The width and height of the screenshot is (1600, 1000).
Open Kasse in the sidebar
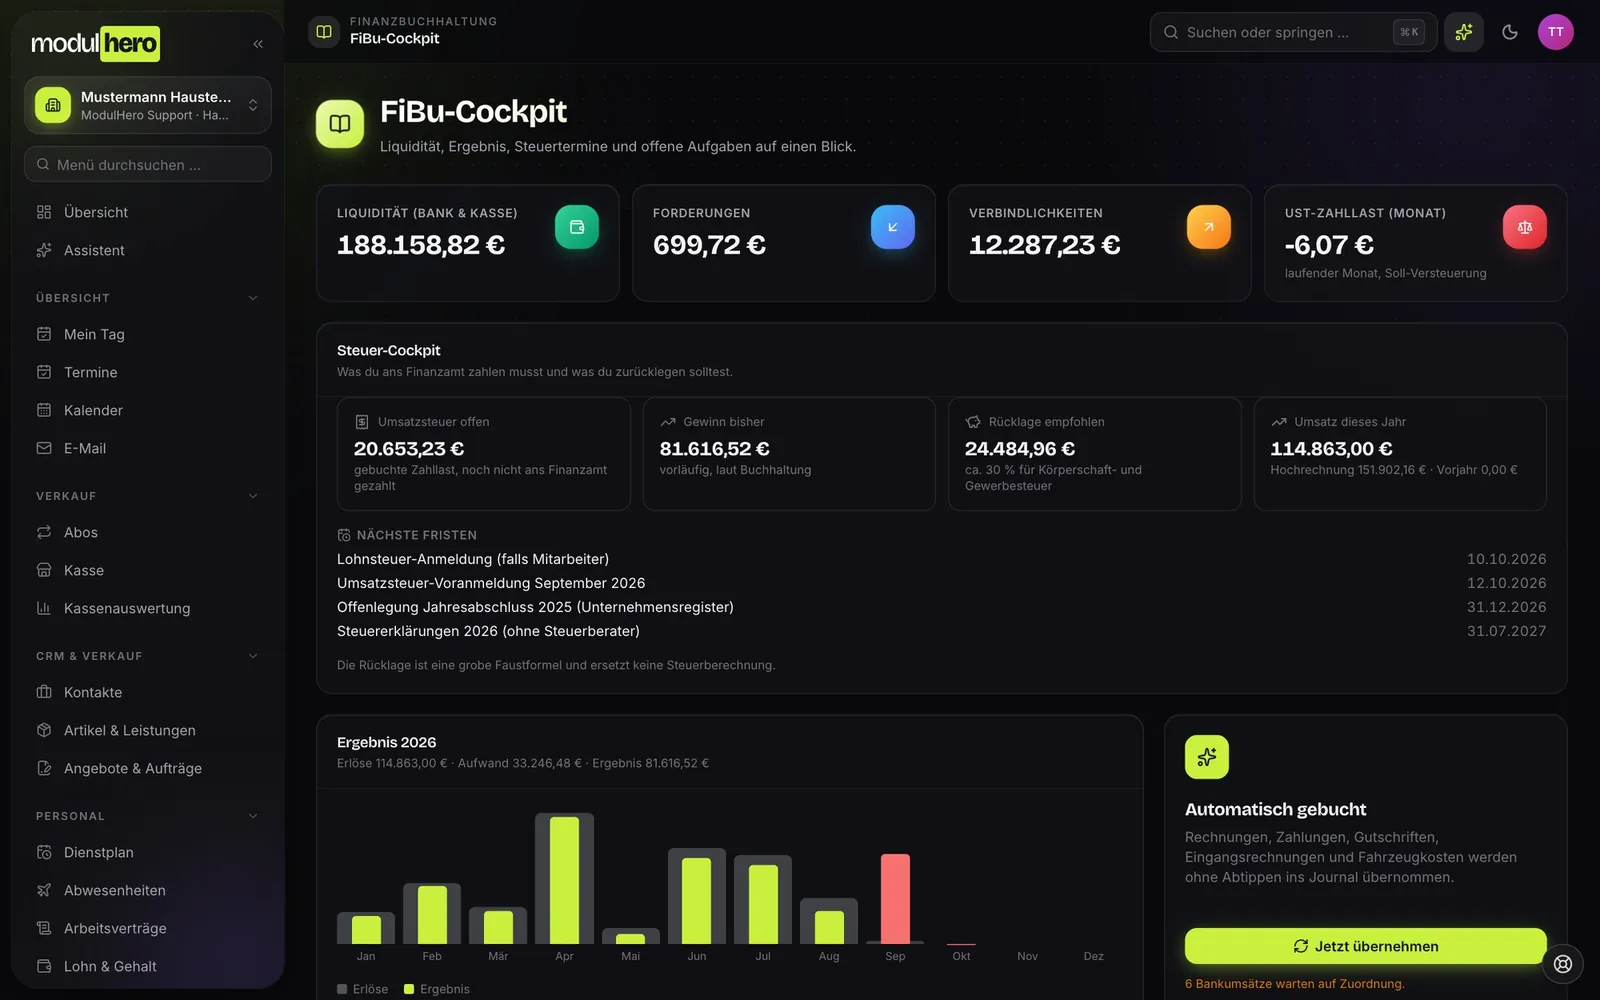(x=148, y=570)
